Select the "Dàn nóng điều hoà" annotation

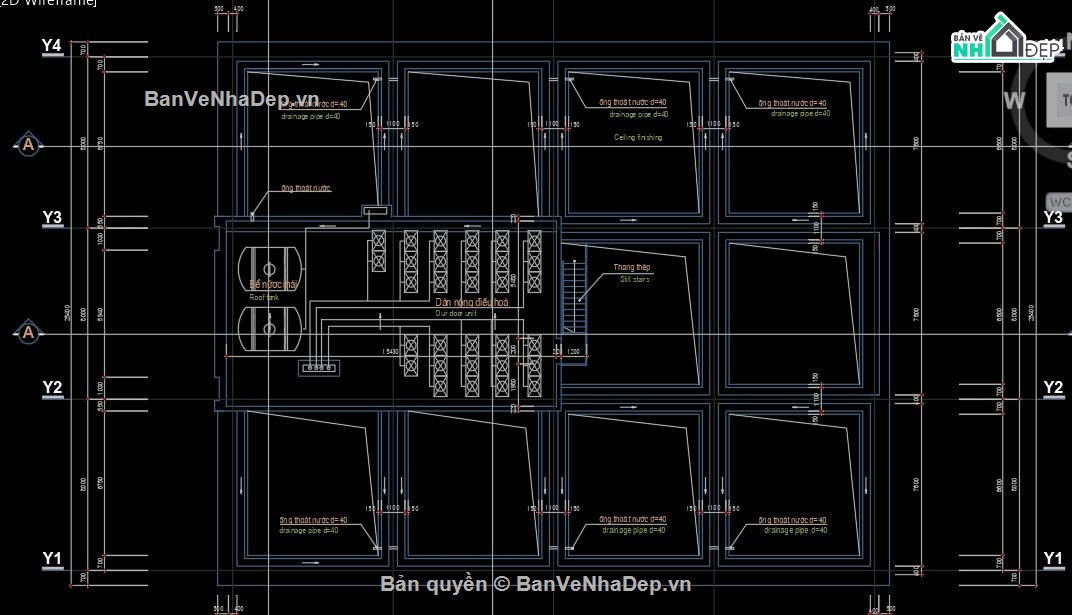[472, 302]
